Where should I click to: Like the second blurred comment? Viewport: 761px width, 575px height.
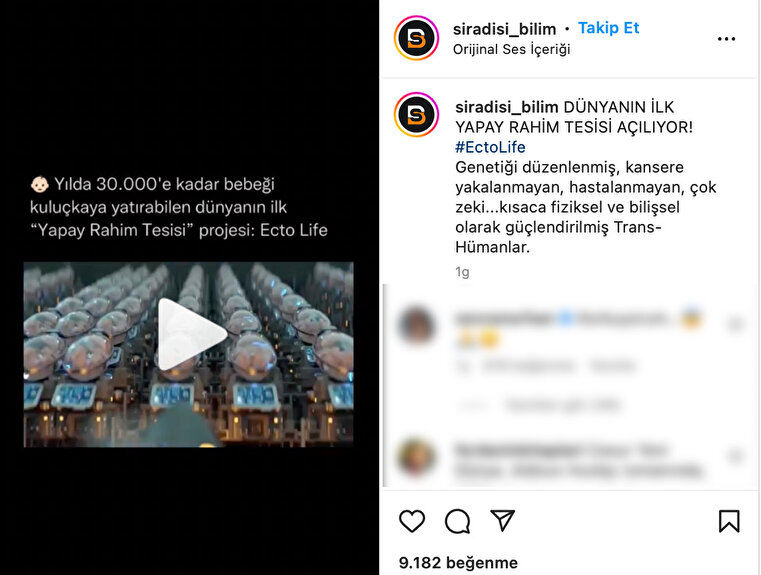point(735,456)
